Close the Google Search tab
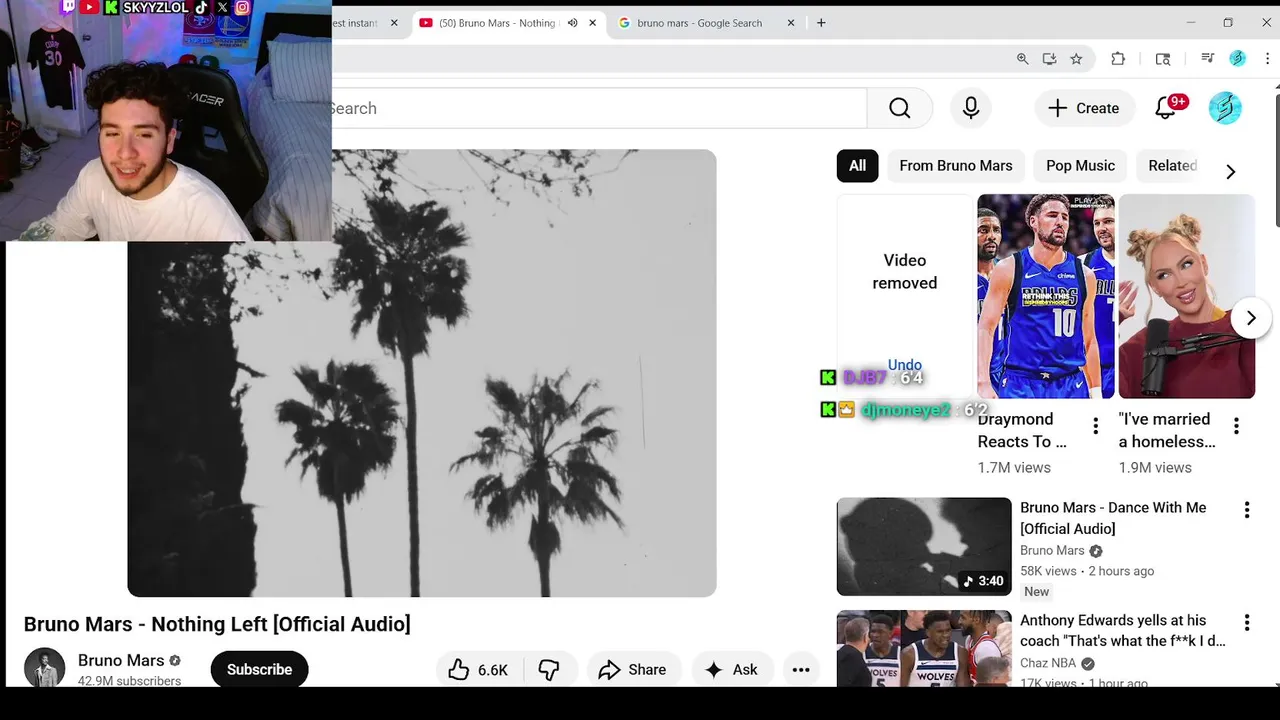The height and width of the screenshot is (720, 1280). click(791, 23)
